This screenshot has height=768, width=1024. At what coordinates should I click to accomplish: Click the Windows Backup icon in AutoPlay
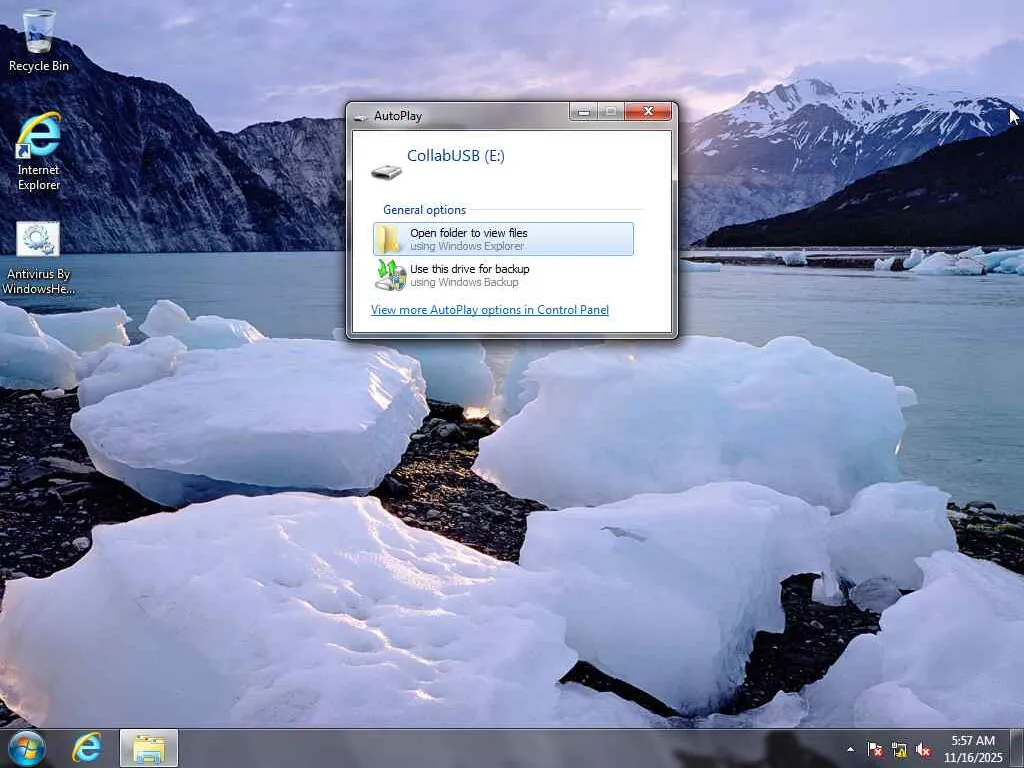tap(391, 275)
